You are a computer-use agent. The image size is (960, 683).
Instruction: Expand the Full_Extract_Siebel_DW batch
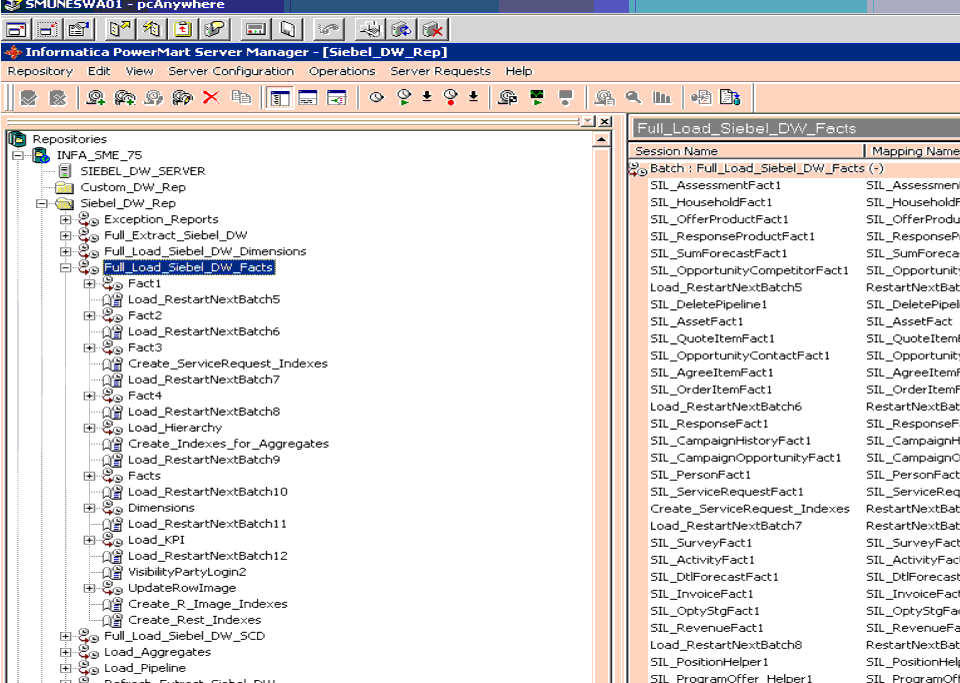(65, 235)
